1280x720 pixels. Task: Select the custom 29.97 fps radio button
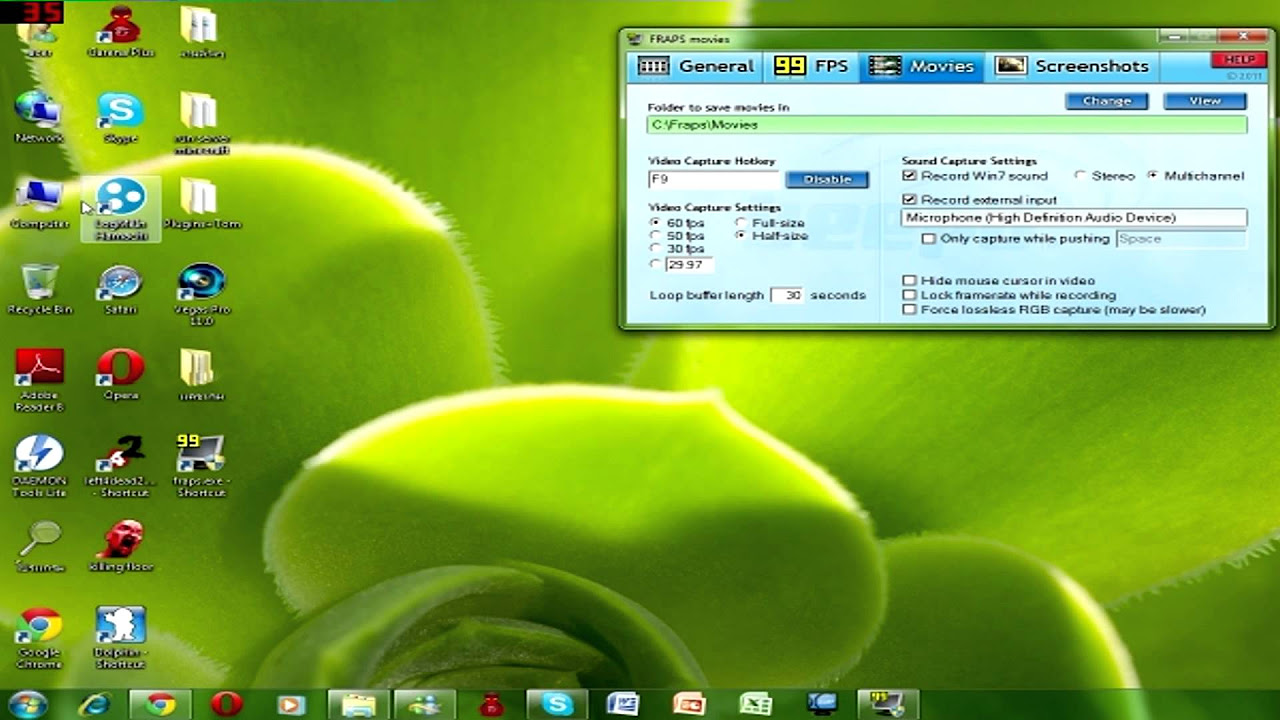[x=655, y=264]
